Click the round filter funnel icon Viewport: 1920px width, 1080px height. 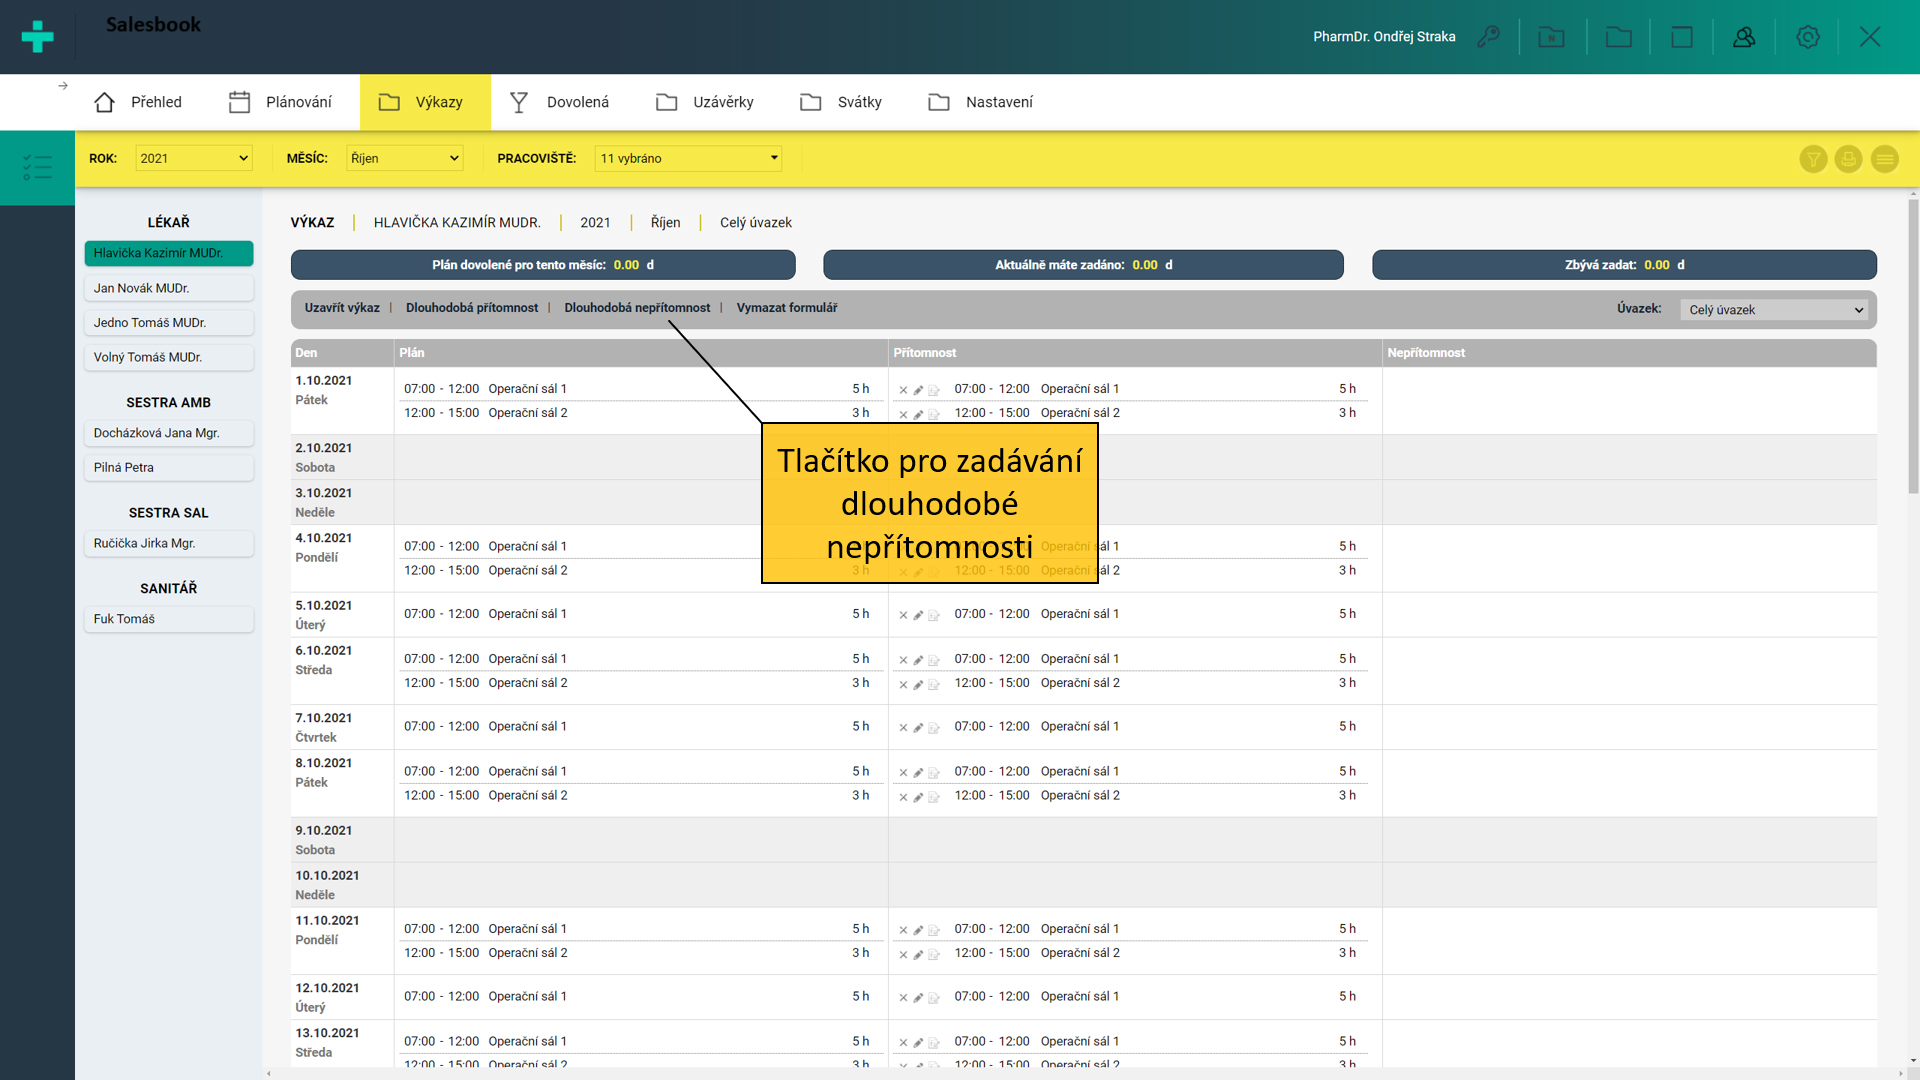pos(1813,159)
